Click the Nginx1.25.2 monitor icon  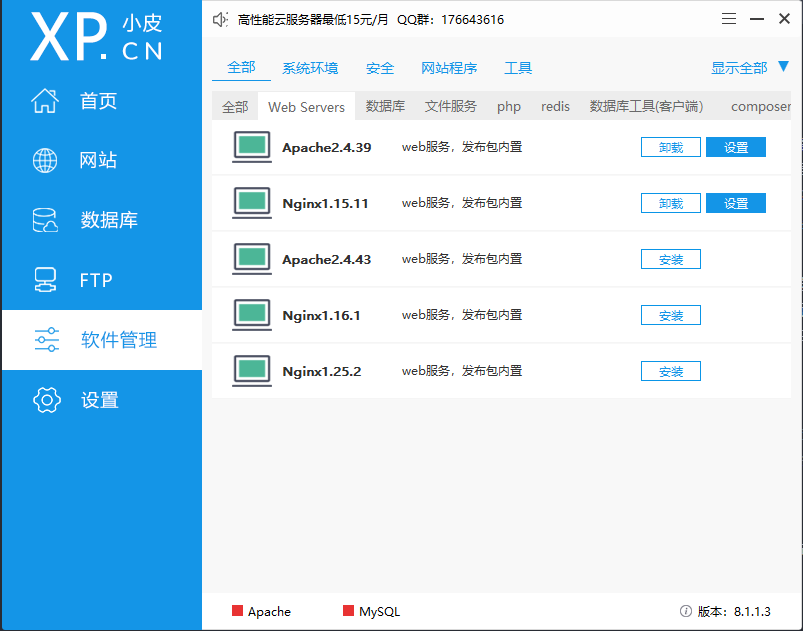pyautogui.click(x=252, y=371)
